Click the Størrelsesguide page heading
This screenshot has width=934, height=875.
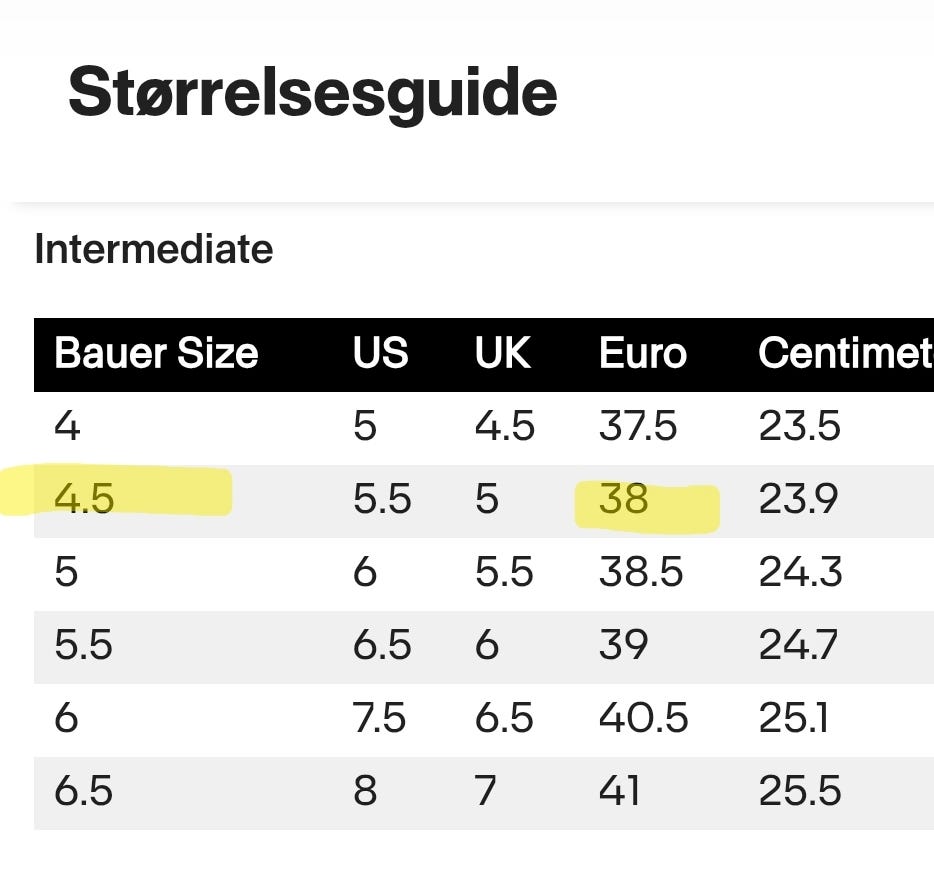[312, 94]
